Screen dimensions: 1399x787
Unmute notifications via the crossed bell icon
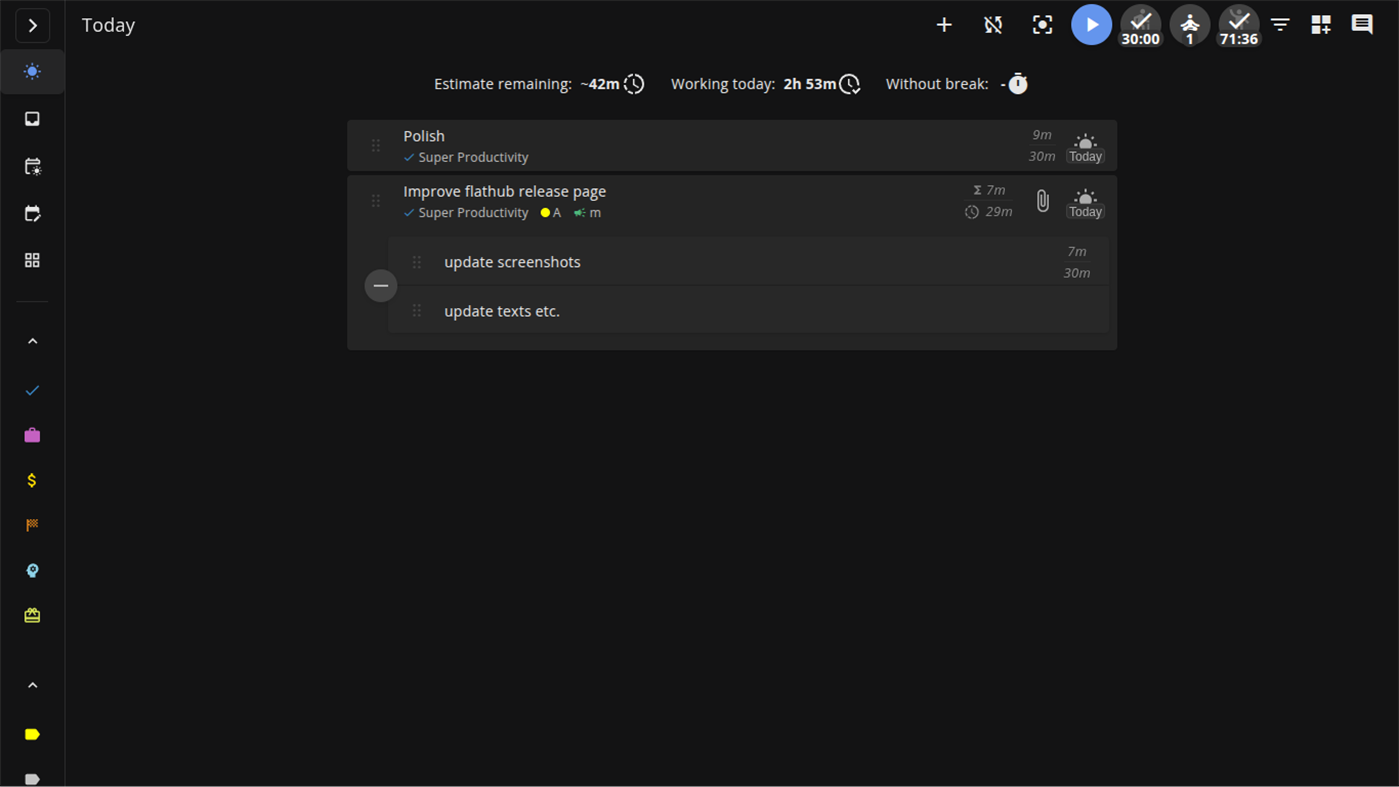pyautogui.click(x=992, y=24)
